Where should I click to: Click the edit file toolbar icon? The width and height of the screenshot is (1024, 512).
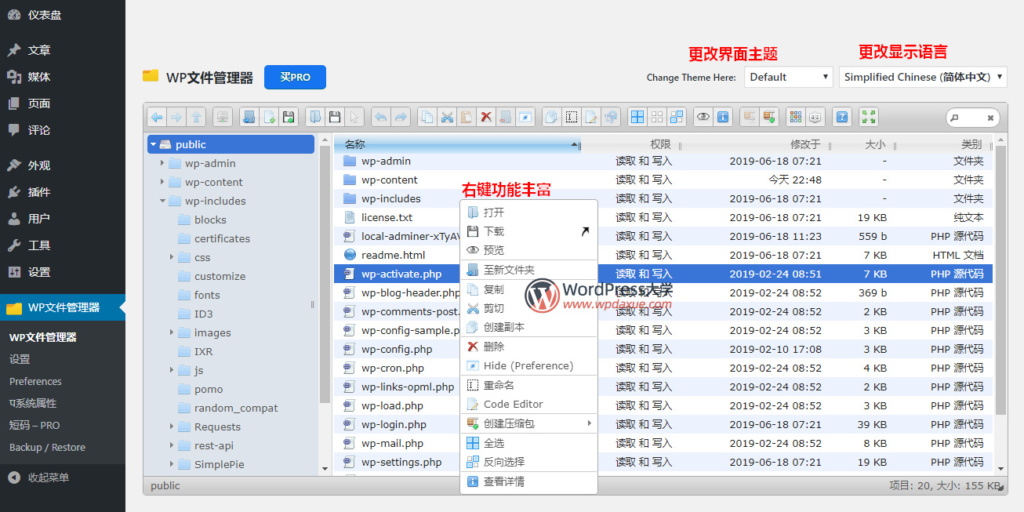[592, 117]
